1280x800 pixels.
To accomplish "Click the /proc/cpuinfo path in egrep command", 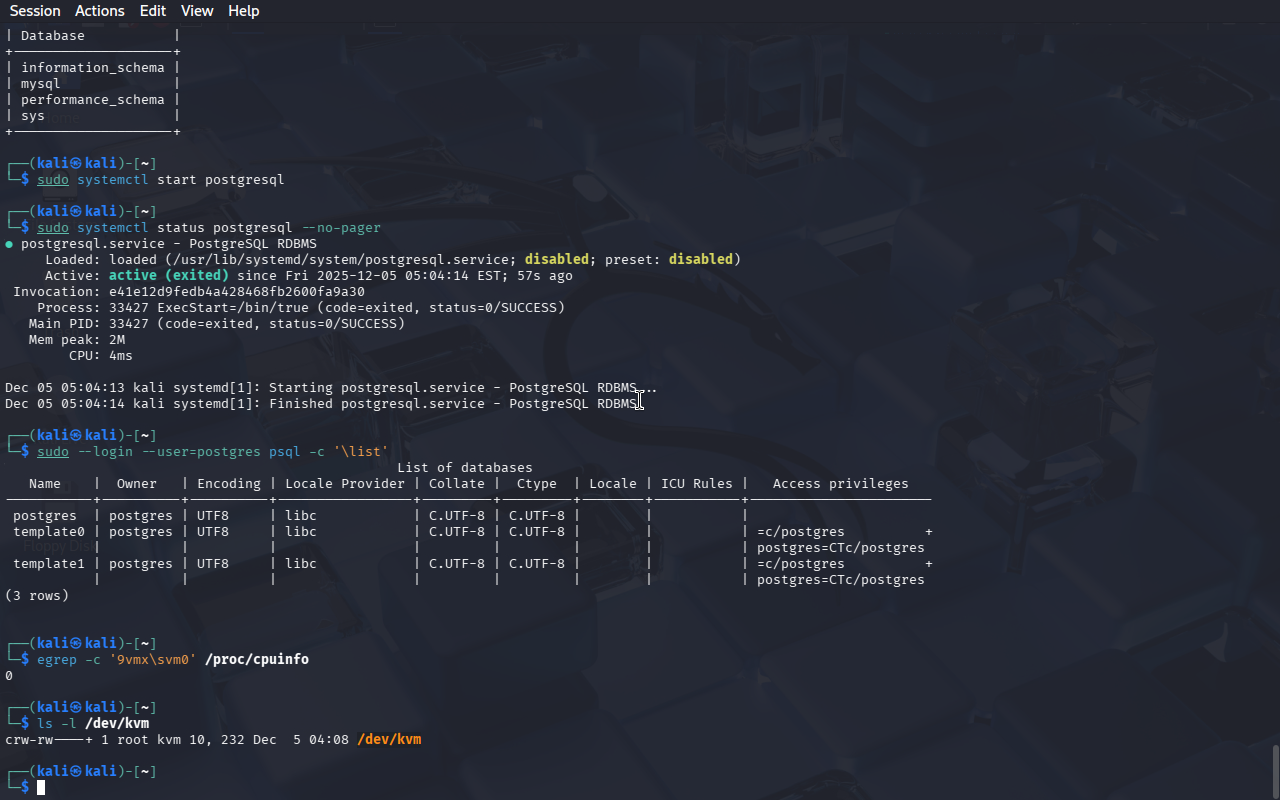I will (x=257, y=660).
